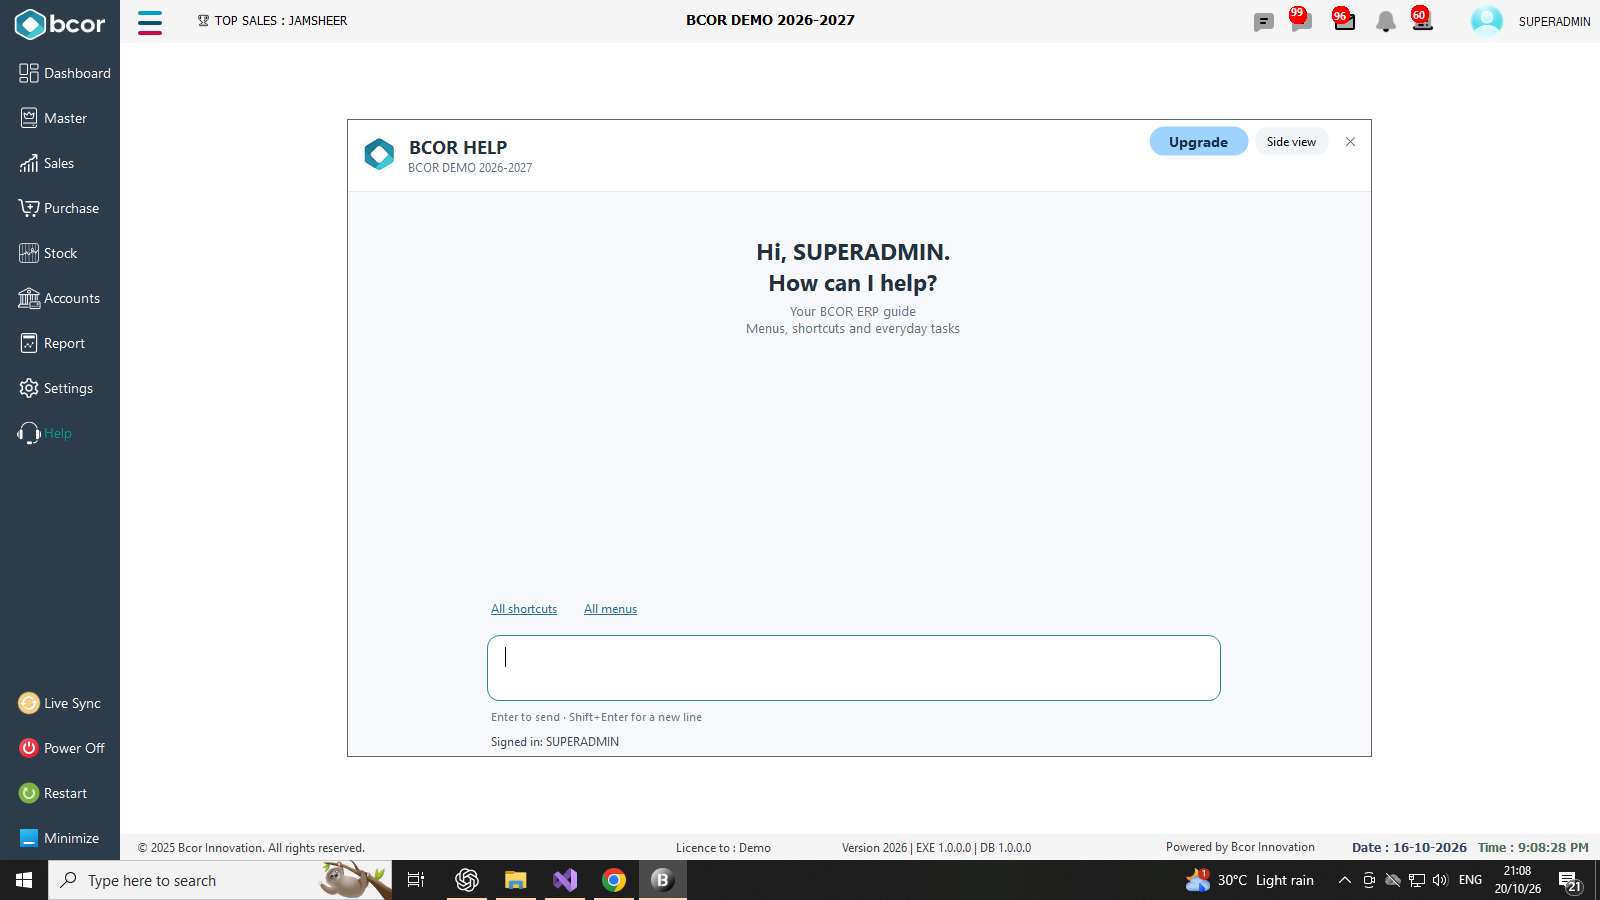1600x900 pixels.
Task: Open the All menus link
Action: pos(610,609)
